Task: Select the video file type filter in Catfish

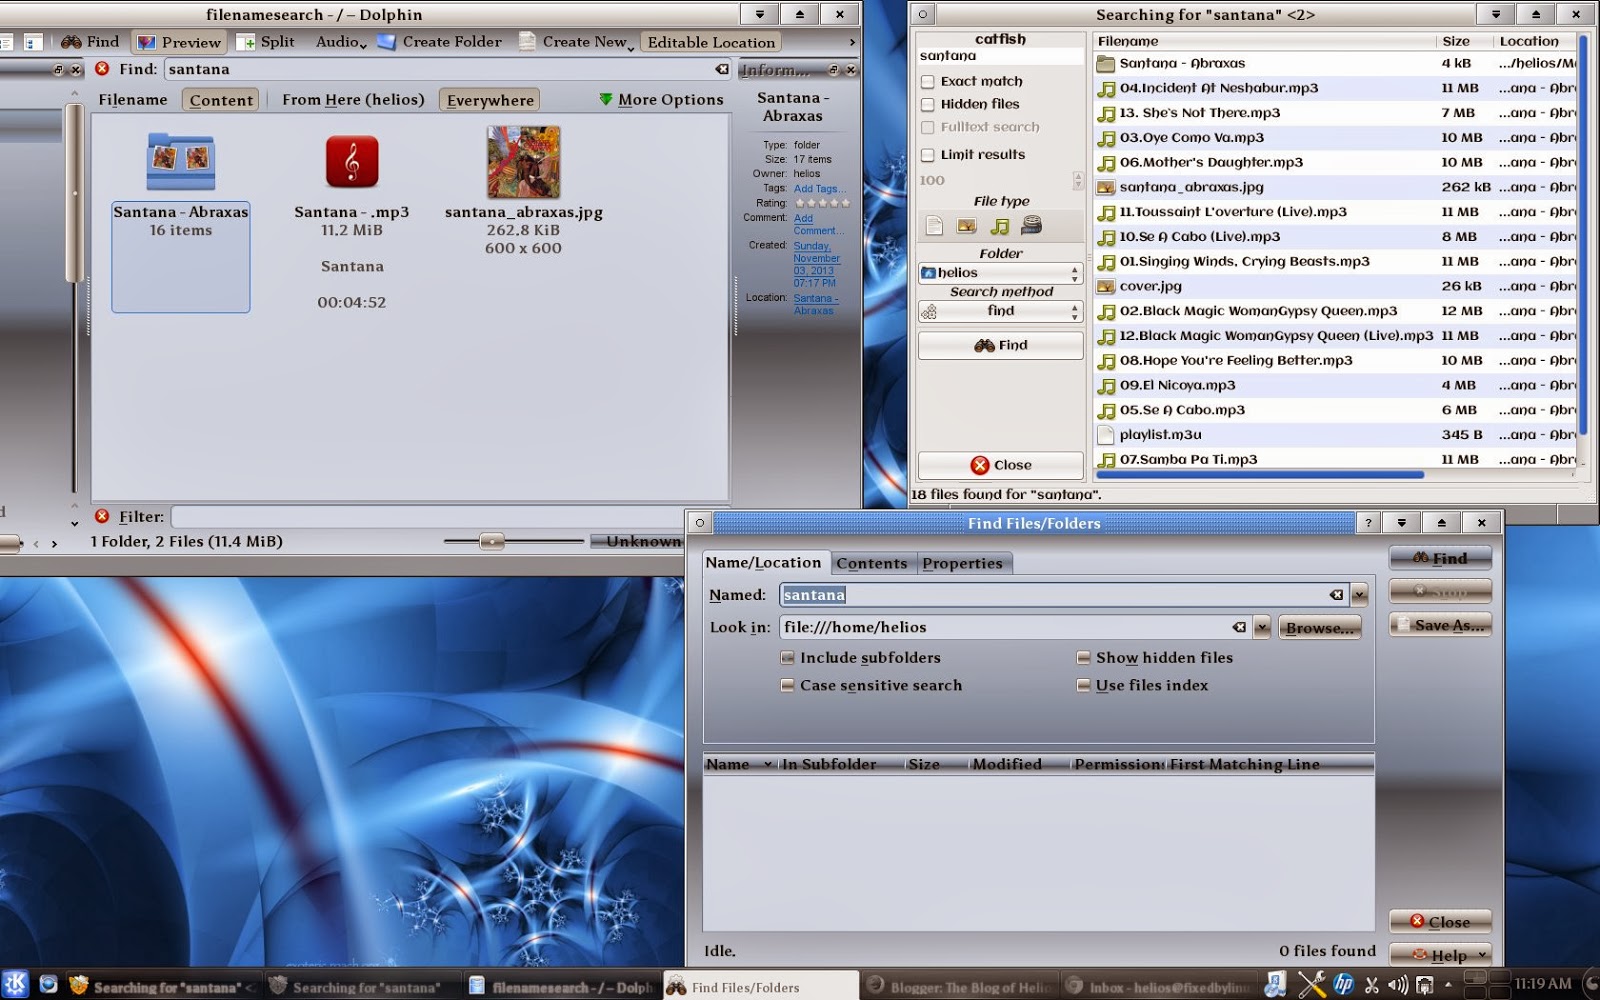Action: pos(1032,226)
